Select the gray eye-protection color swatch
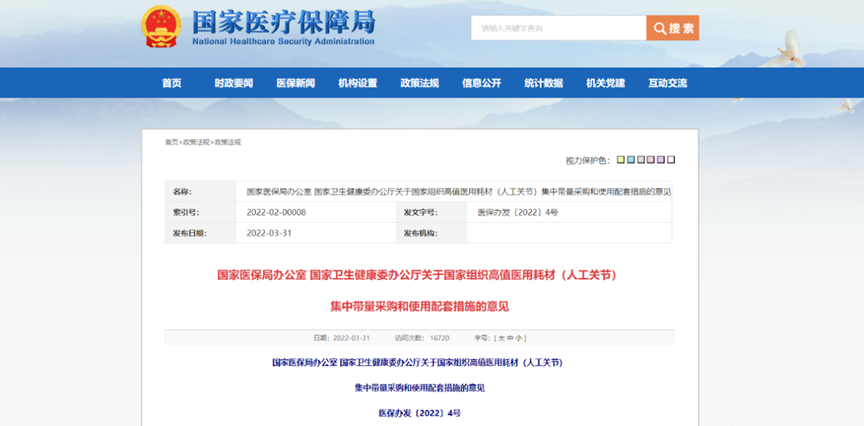Viewport: 864px width, 426px height. 640,160
